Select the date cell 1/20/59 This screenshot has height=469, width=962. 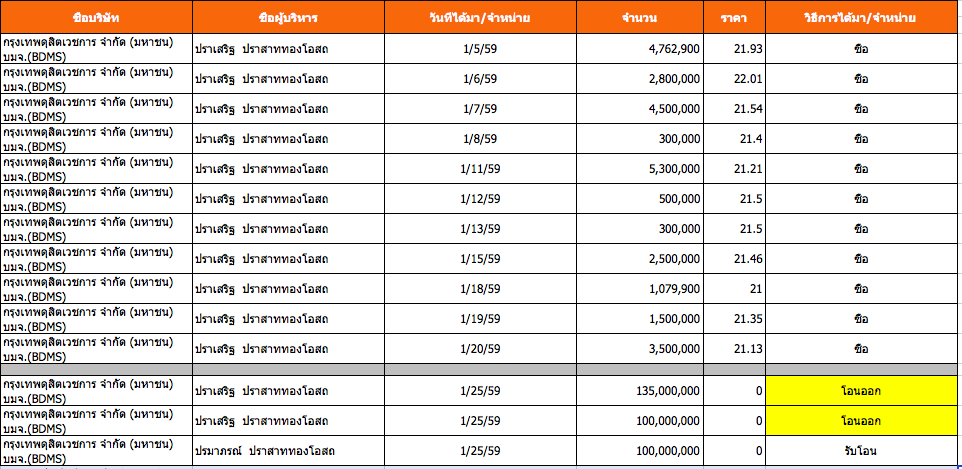point(482,349)
